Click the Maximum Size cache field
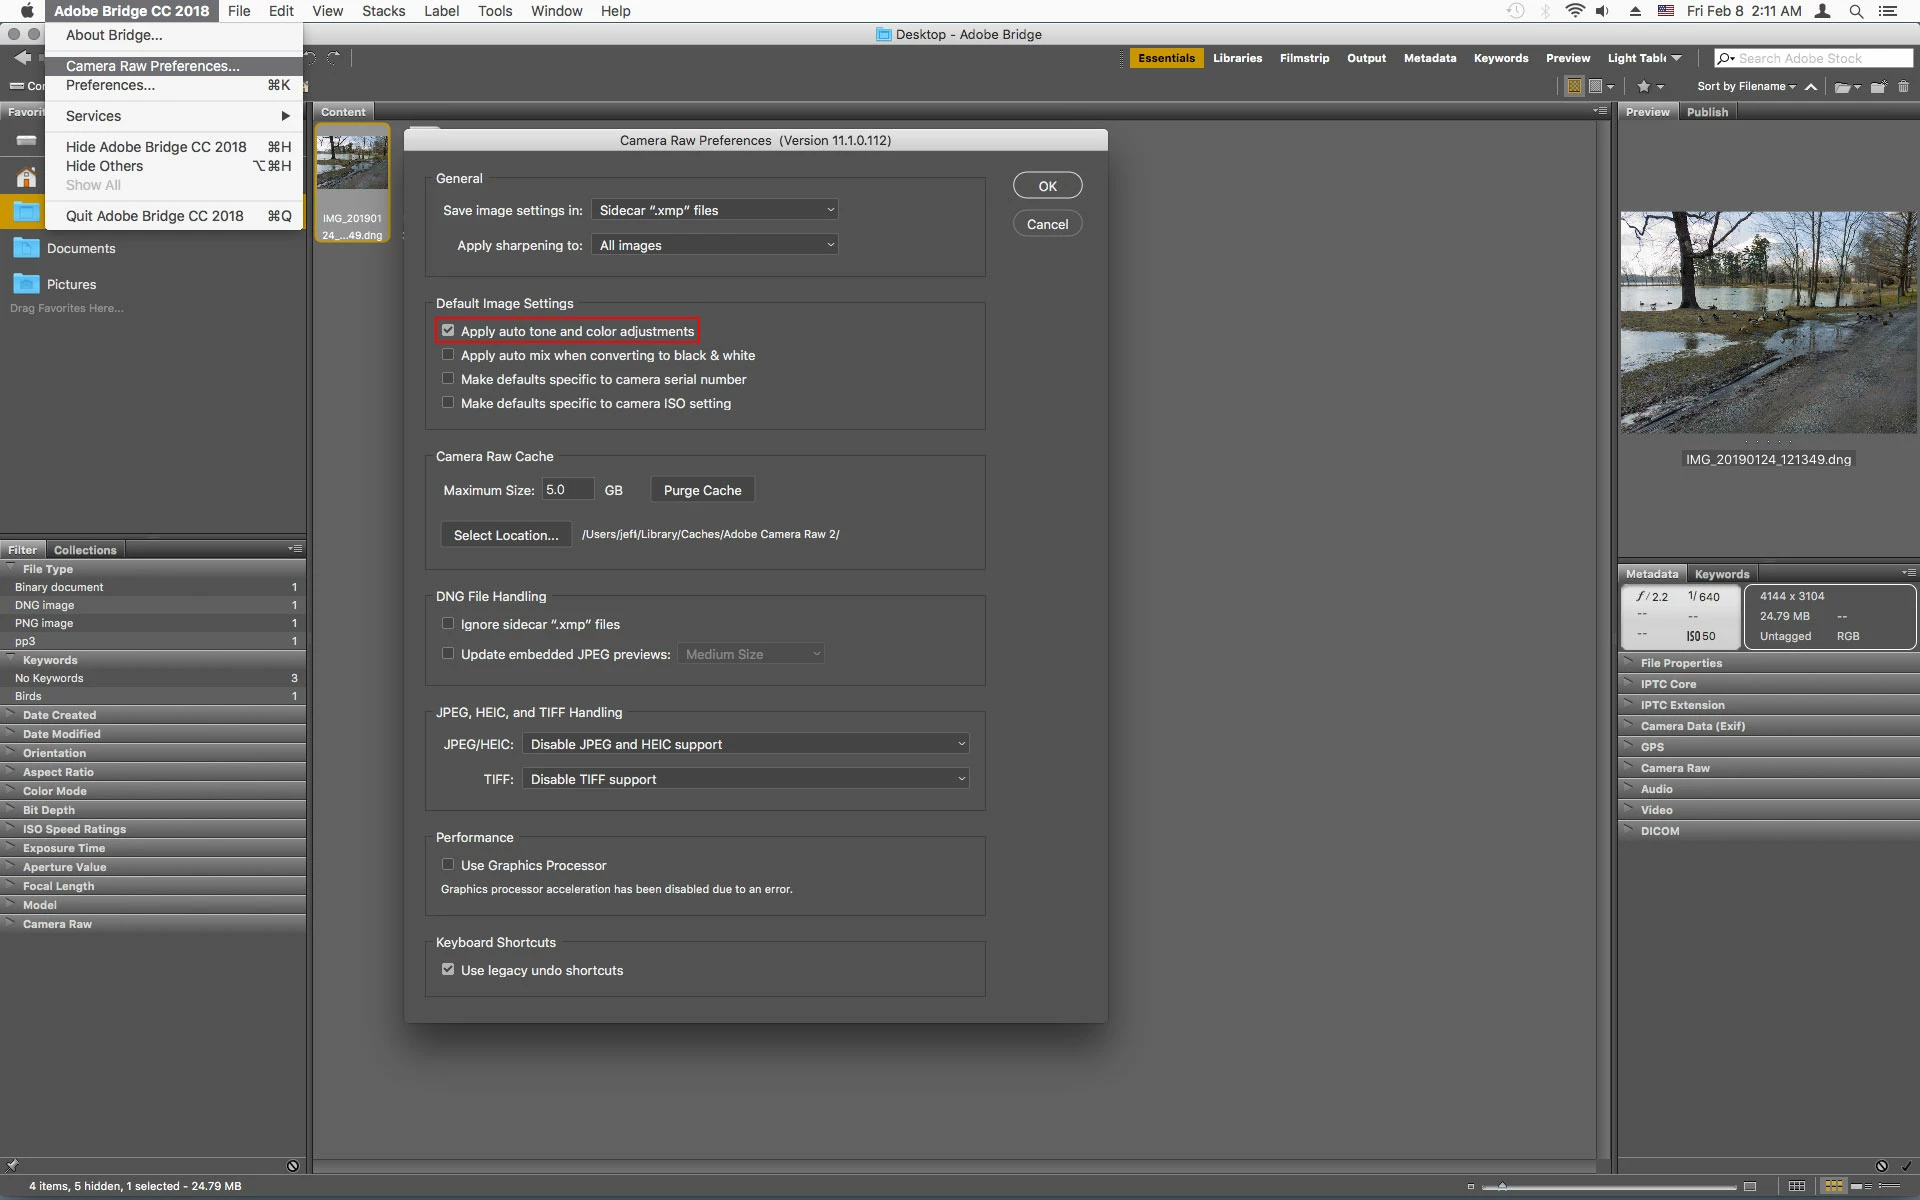The height and width of the screenshot is (1200, 1920). point(567,490)
